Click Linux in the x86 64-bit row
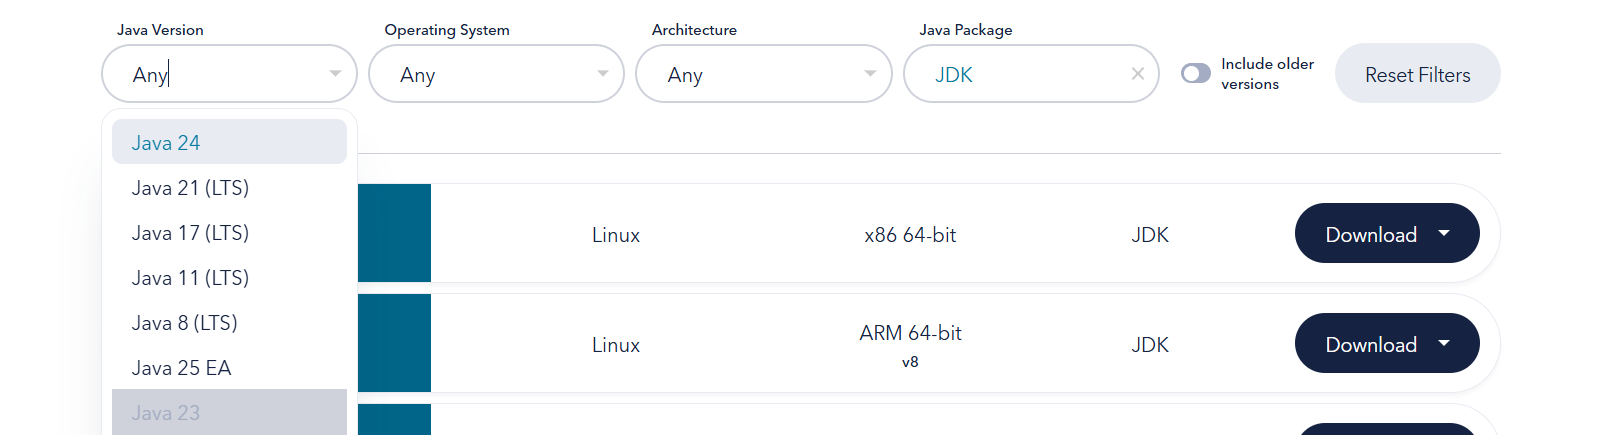Image resolution: width=1606 pixels, height=435 pixels. [616, 235]
